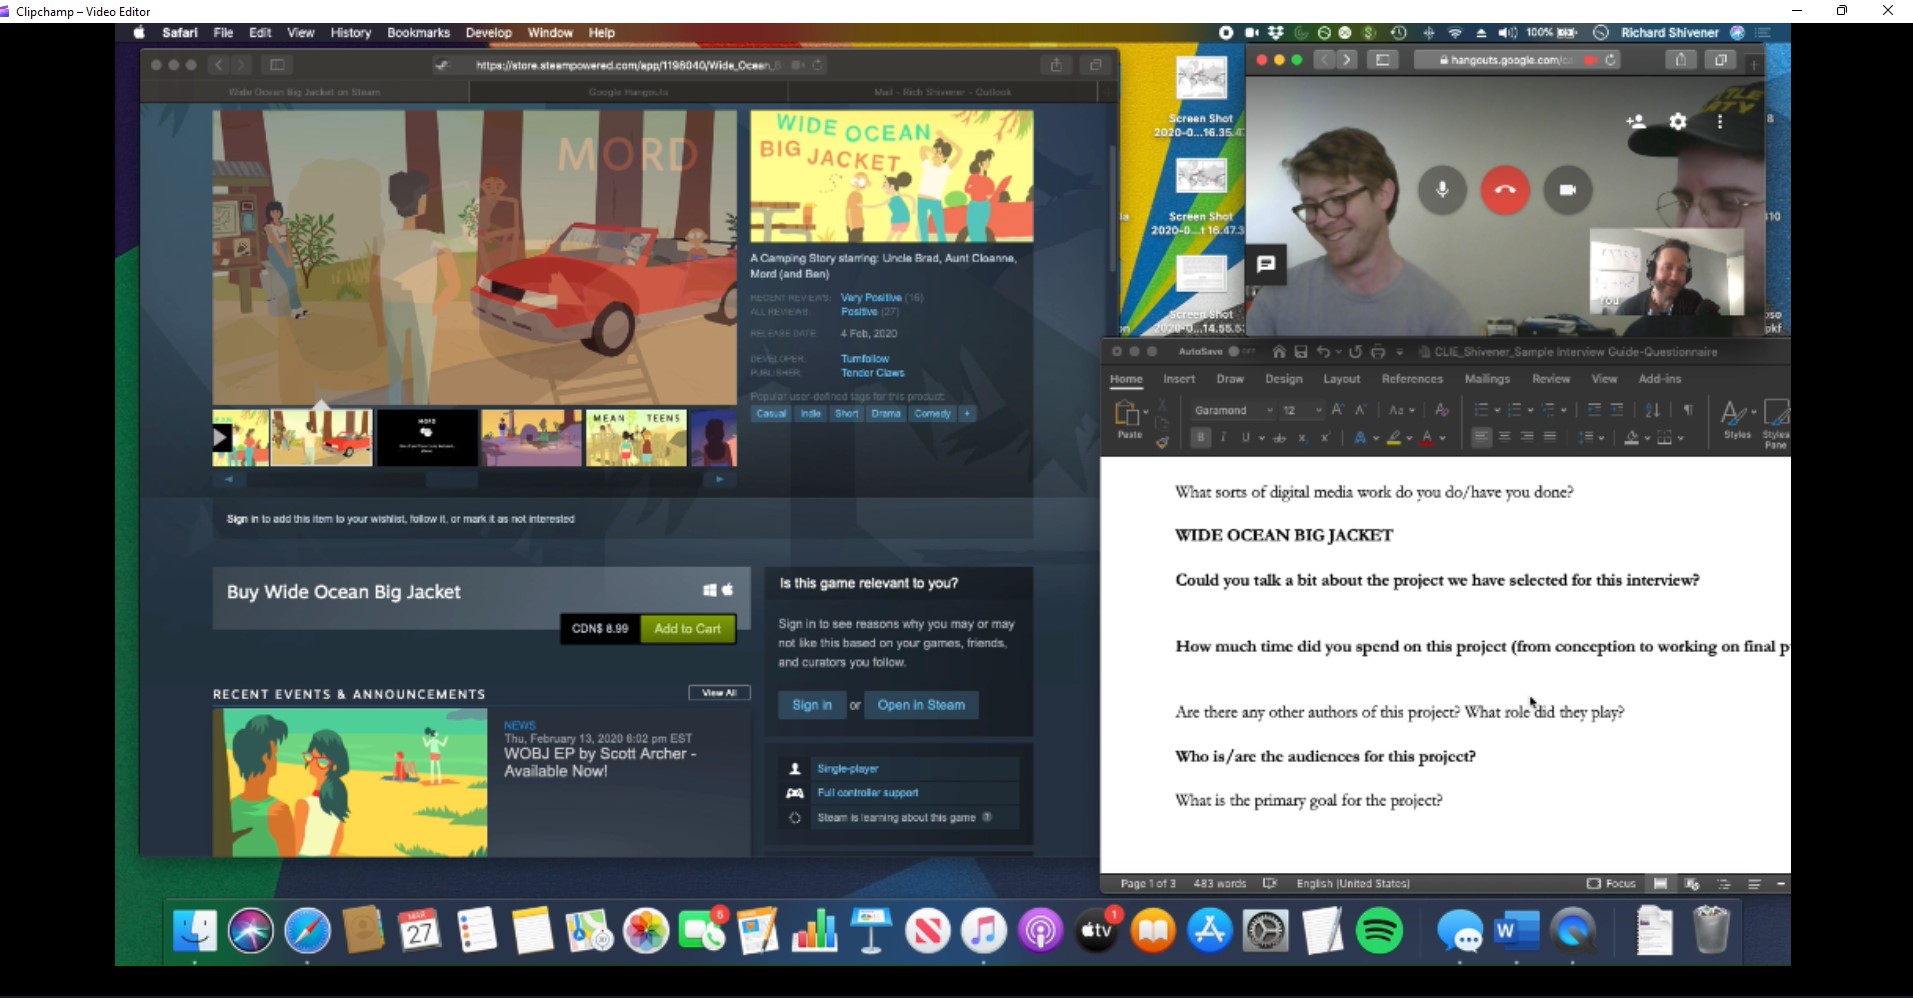1913x998 pixels.
Task: Open Spotify from the Dock
Action: tap(1379, 932)
